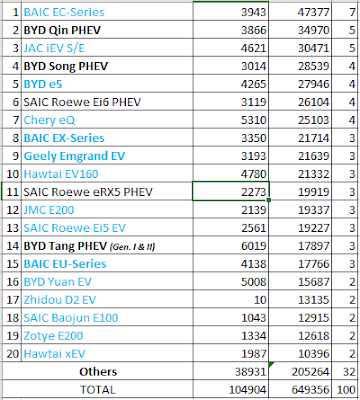Click the BYD Yuan EV cell

coord(107,282)
